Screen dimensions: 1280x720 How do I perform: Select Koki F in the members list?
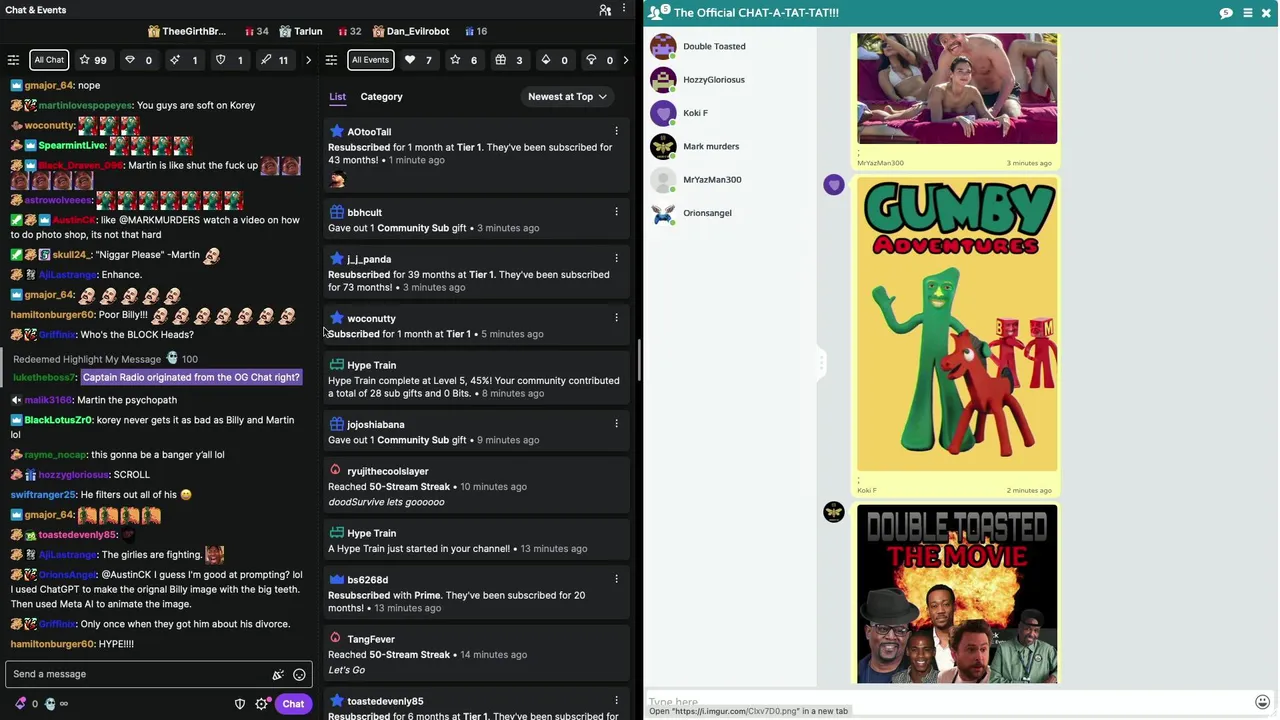pyautogui.click(x=695, y=113)
